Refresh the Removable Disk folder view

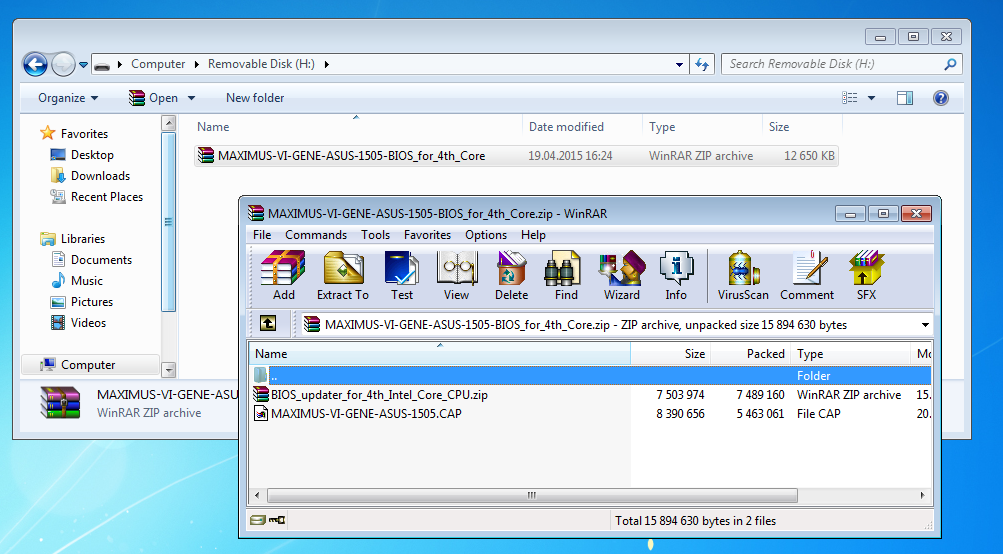702,64
